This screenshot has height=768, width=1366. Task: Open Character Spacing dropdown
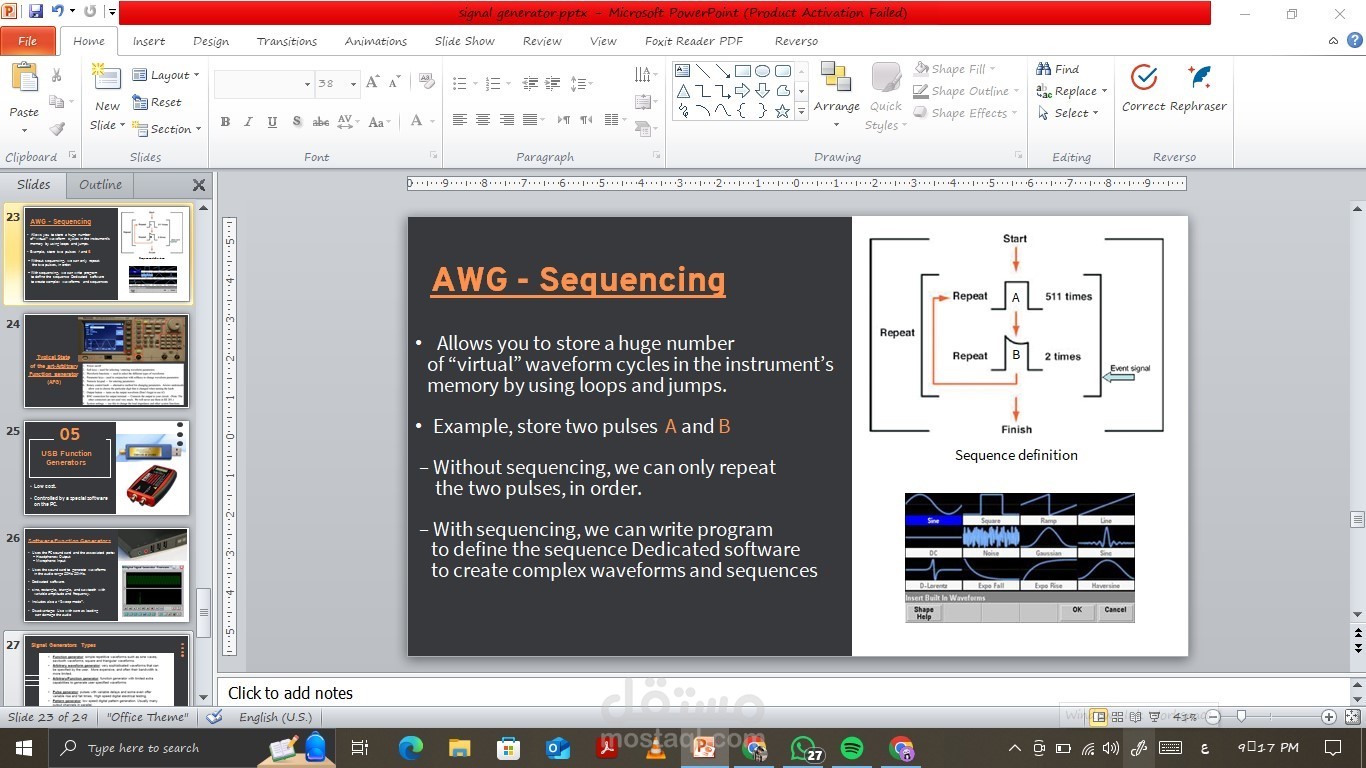click(348, 122)
